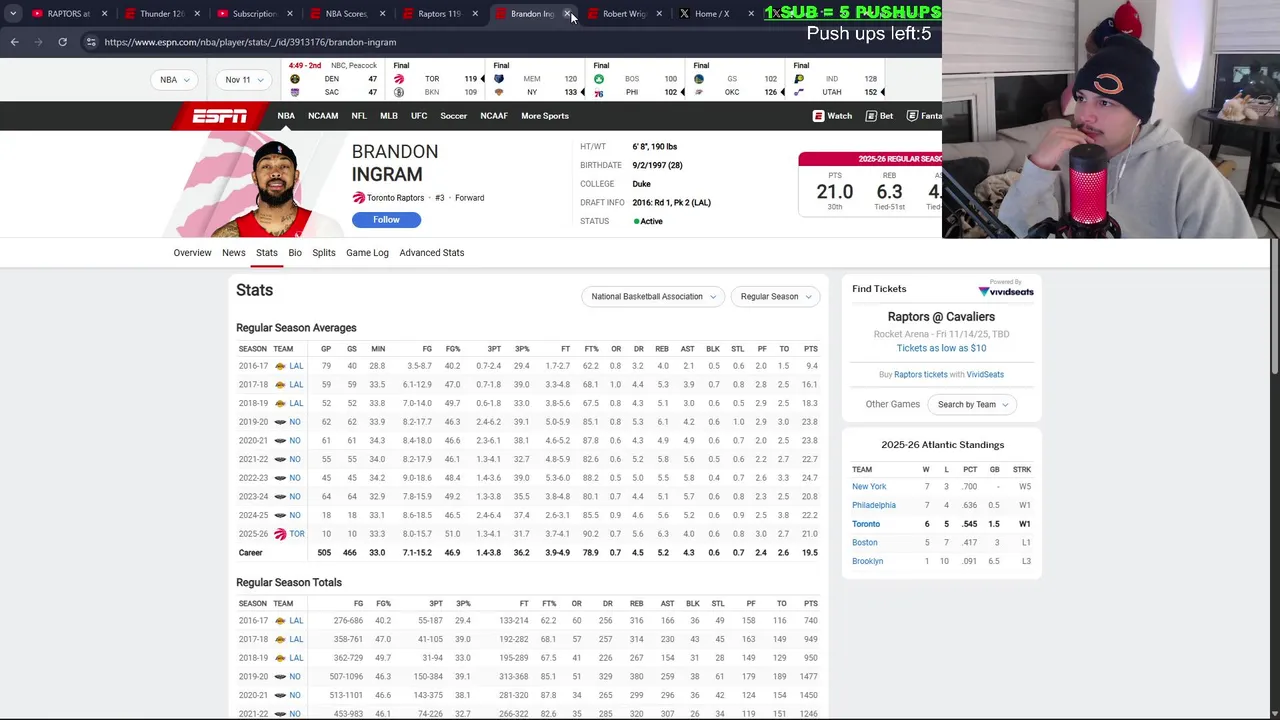Switch to the Splits player tab
1280x720 pixels.
tap(324, 253)
